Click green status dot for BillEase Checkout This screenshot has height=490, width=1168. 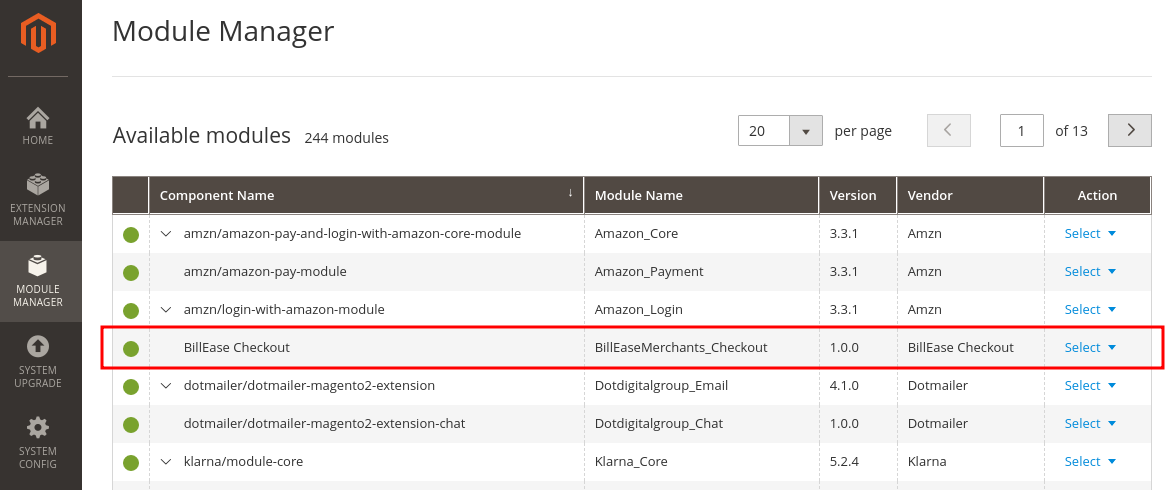pos(131,349)
